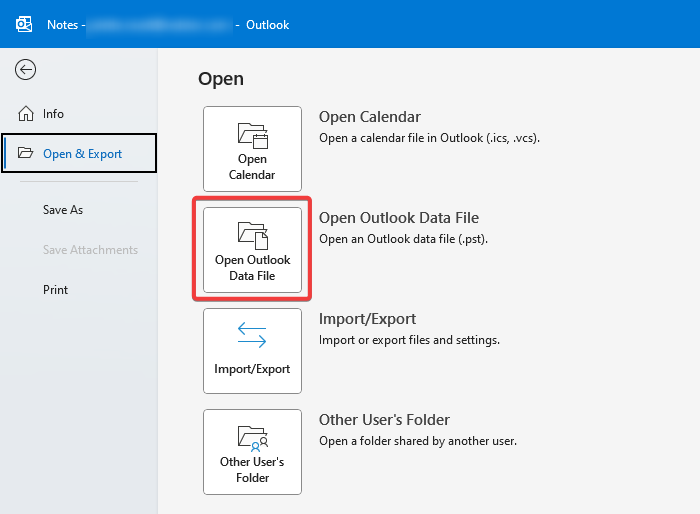This screenshot has height=514, width=700.
Task: Click the Outlook logo in title bar
Action: [24, 24]
